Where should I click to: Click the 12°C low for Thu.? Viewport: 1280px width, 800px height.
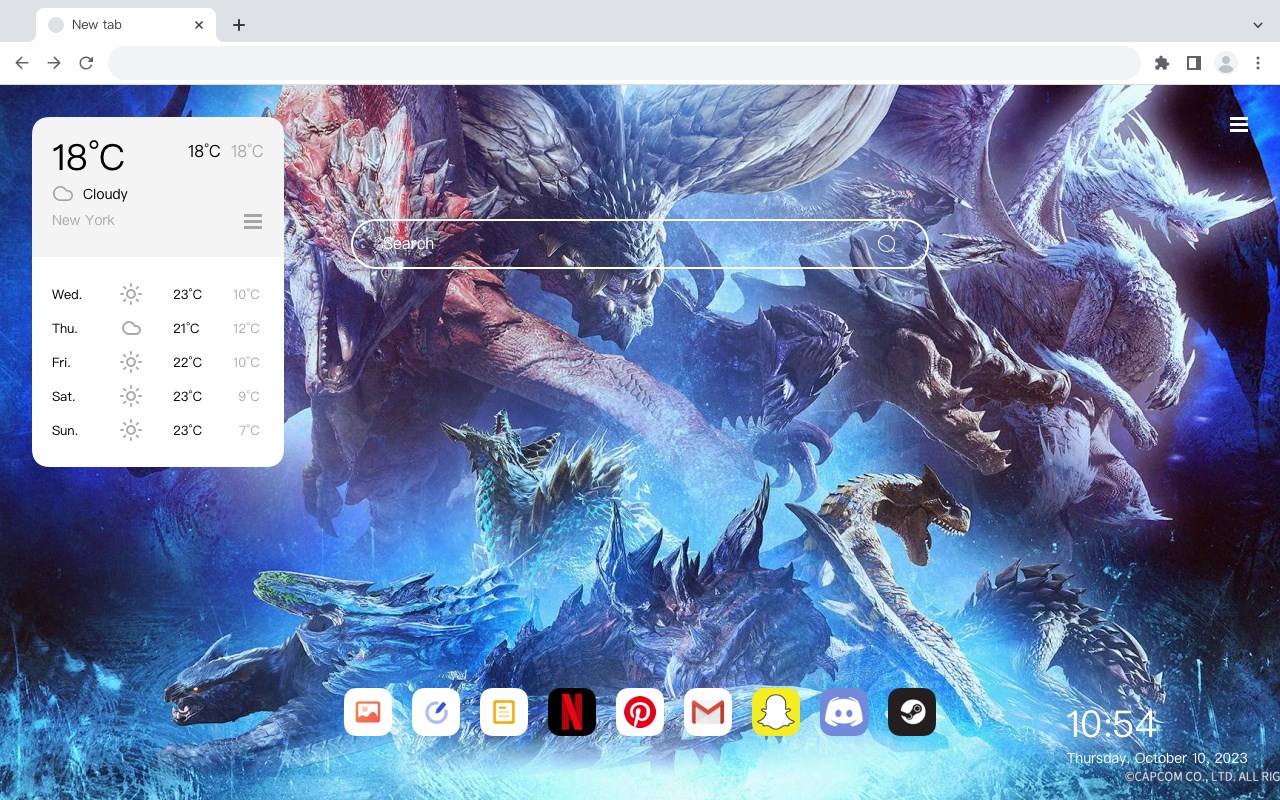pos(246,328)
